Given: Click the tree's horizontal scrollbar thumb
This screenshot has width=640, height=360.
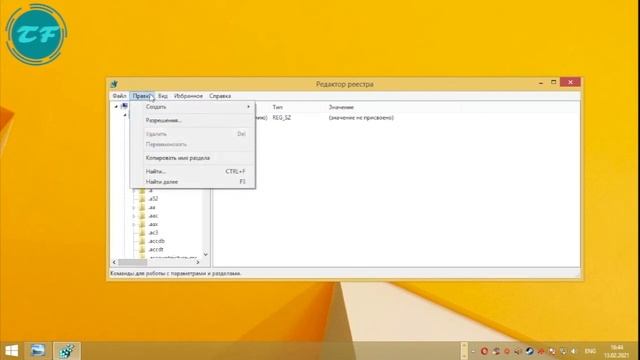Looking at the screenshot, I should coord(132,262).
